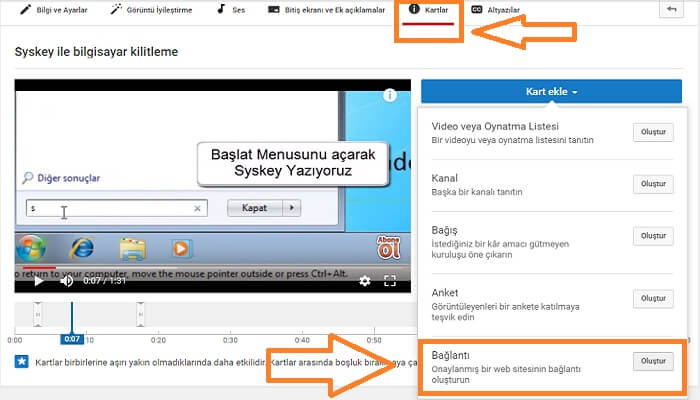The image size is (700, 400).
Task: Click the info card icon on video
Action: coord(390,95)
